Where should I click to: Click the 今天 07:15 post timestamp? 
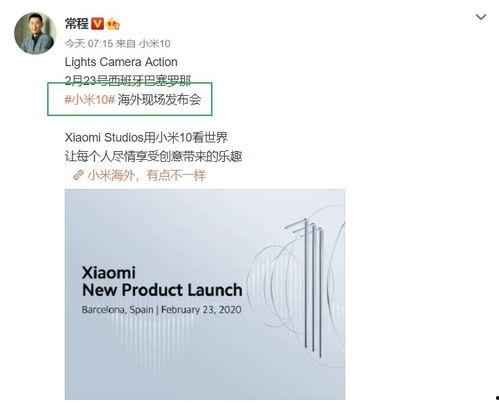click(x=89, y=43)
